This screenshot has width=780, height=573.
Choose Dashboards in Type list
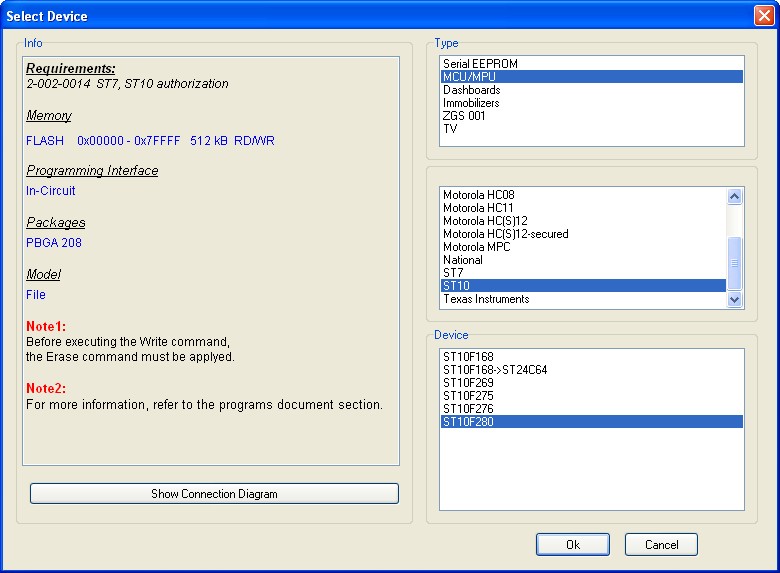coord(591,90)
